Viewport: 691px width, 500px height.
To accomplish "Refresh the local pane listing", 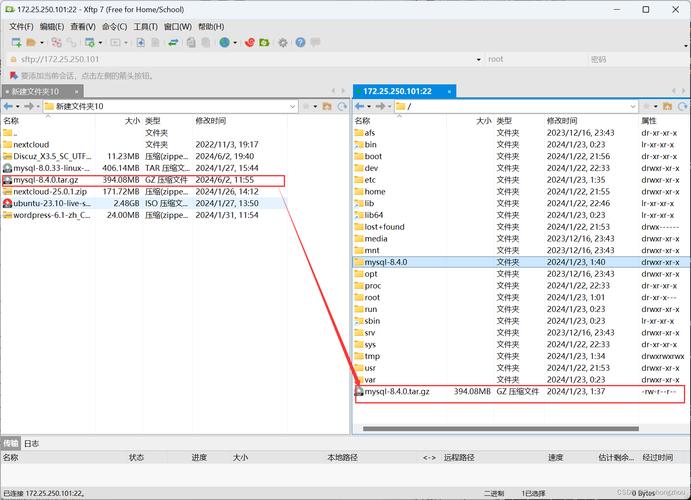I will click(x=342, y=106).
